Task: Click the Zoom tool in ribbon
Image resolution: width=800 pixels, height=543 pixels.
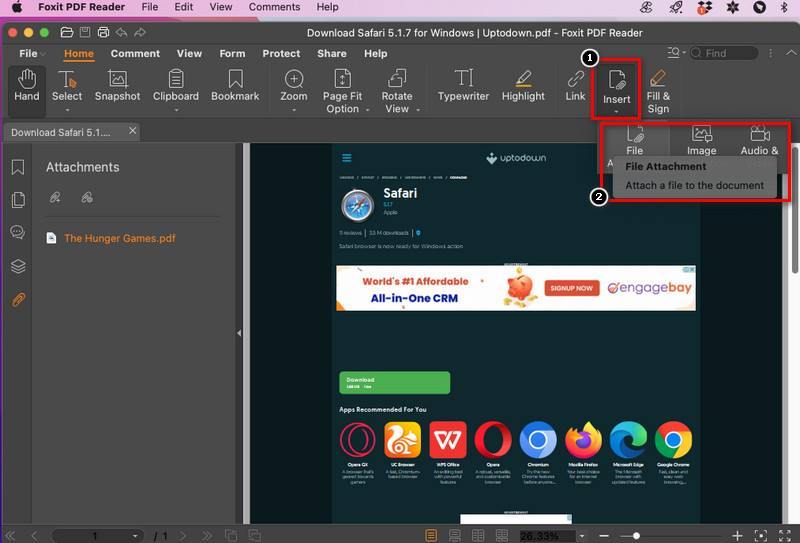Action: pos(294,87)
